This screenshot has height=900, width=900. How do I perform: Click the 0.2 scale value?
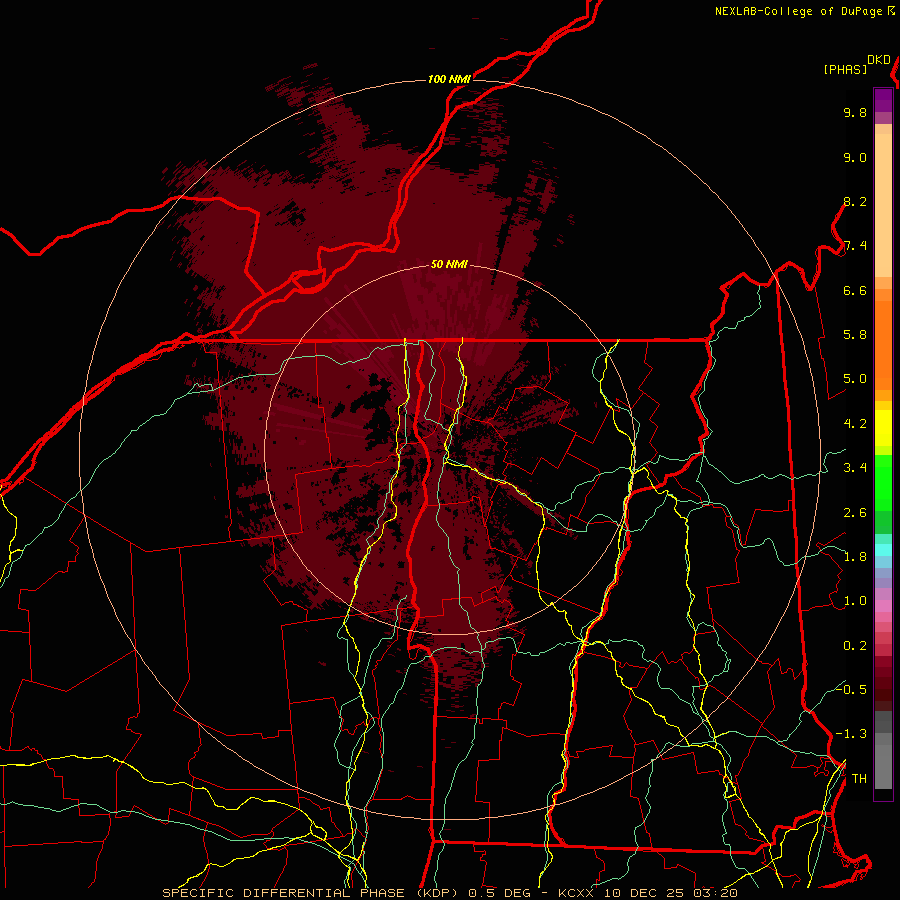(855, 646)
